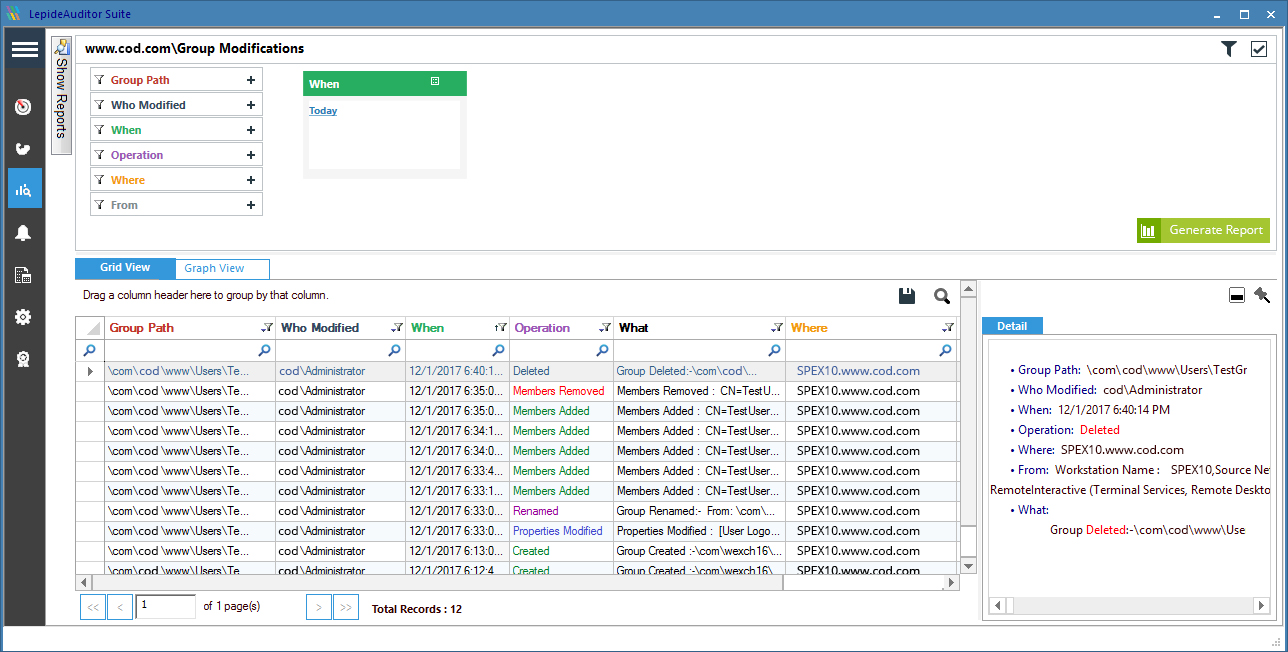
Task: Expand the Who Modified filter with plus
Action: click(251, 105)
